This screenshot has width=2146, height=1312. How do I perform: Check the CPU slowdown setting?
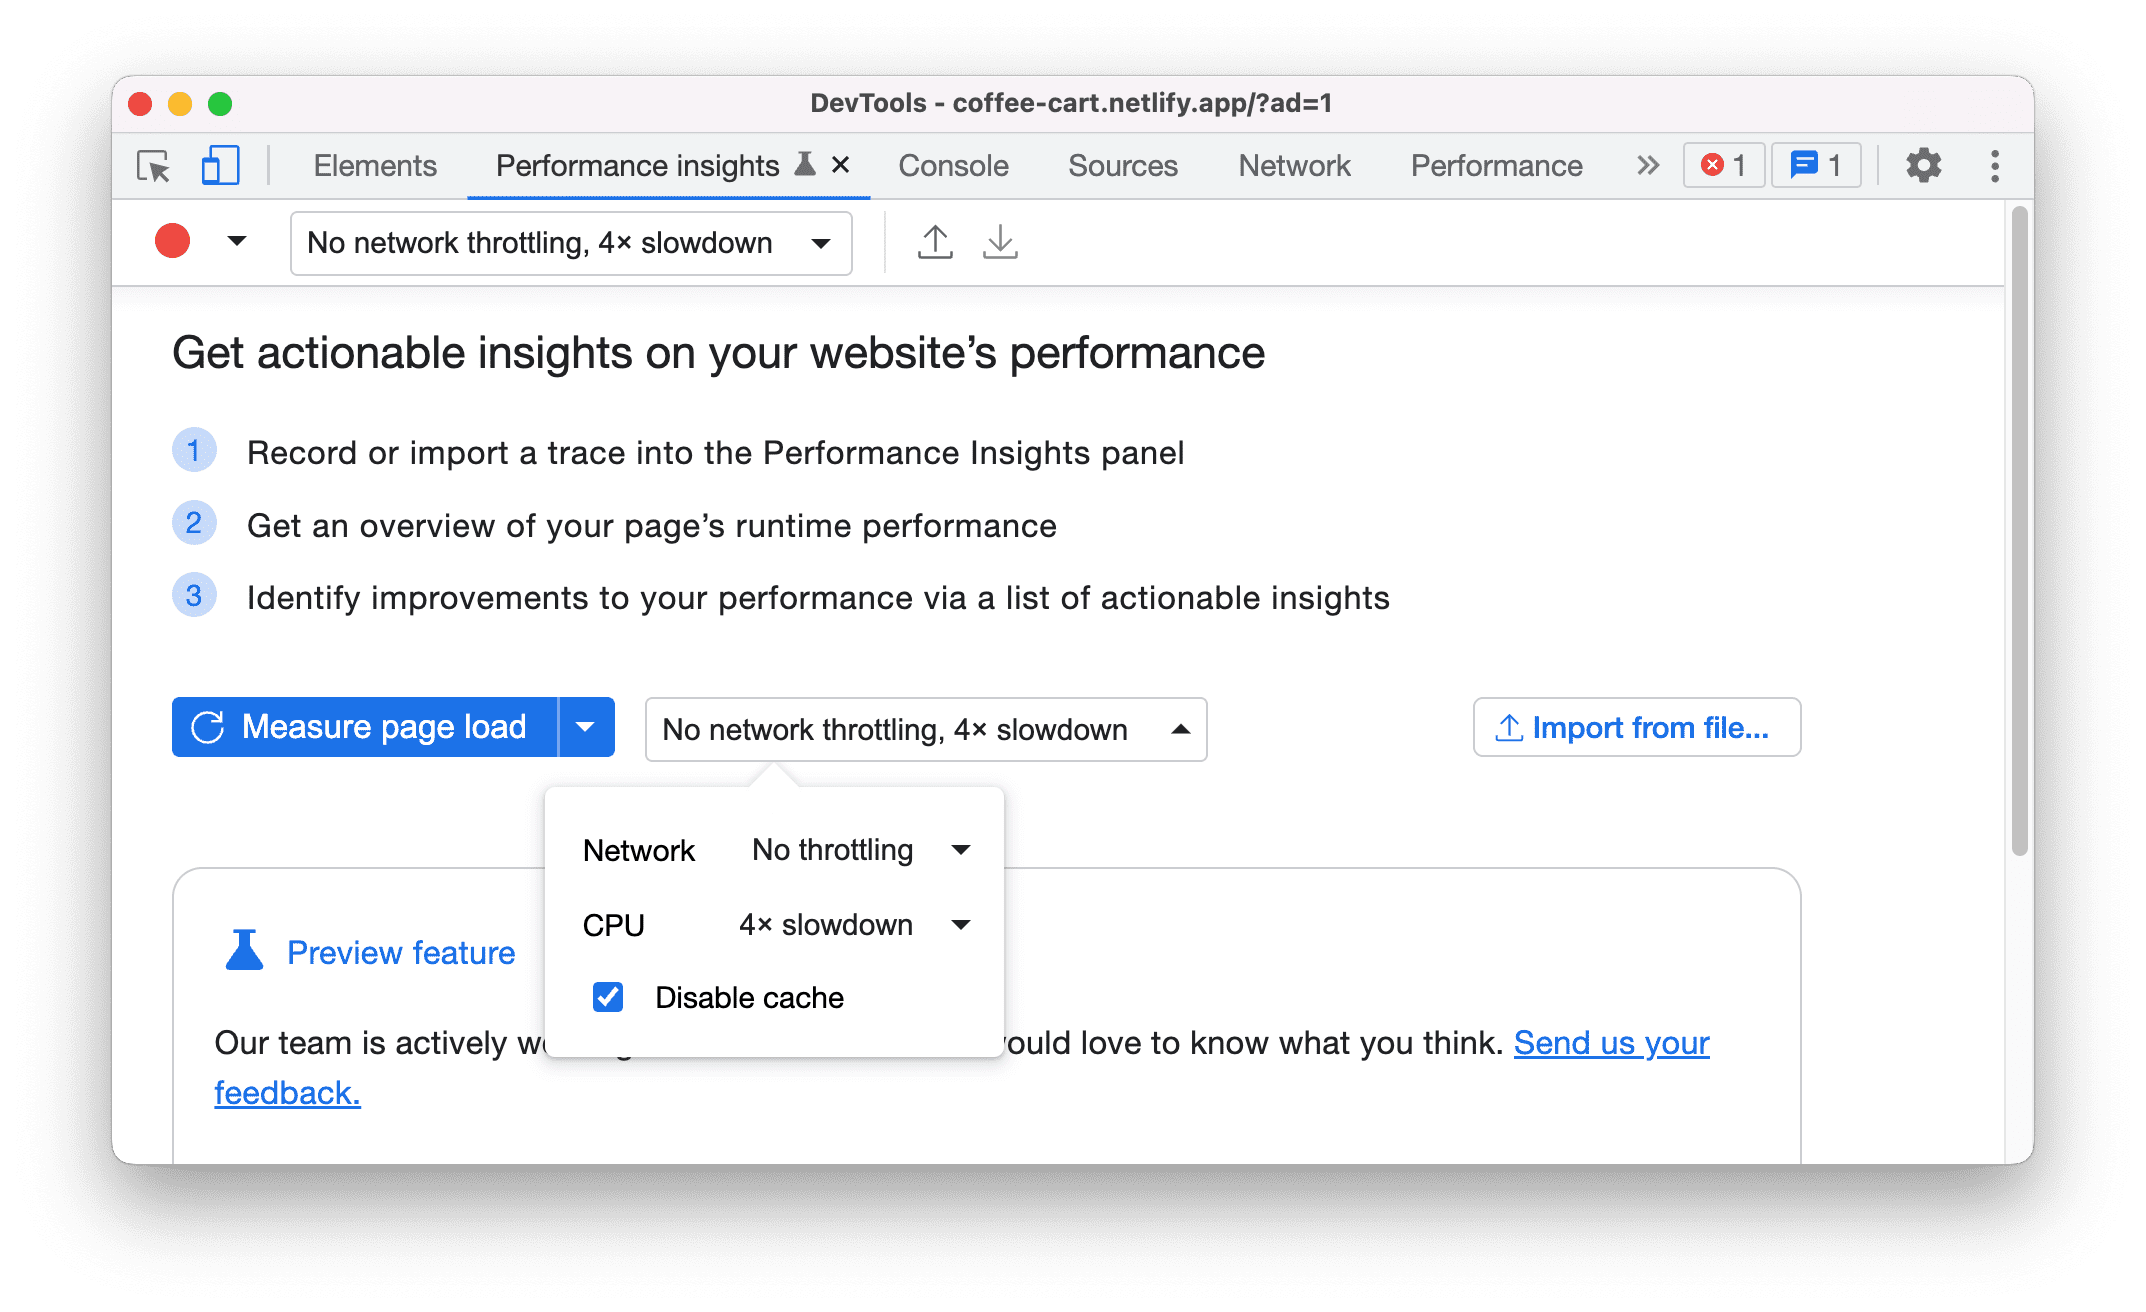[851, 923]
